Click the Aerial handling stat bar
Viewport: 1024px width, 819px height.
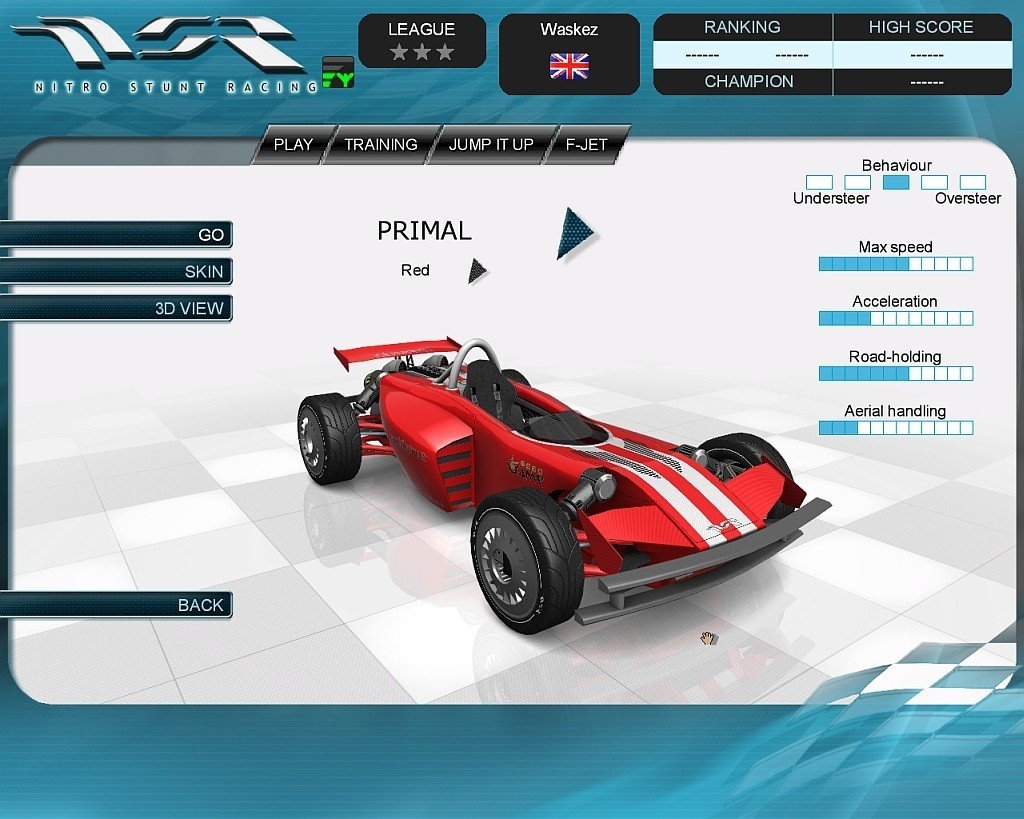pos(896,428)
